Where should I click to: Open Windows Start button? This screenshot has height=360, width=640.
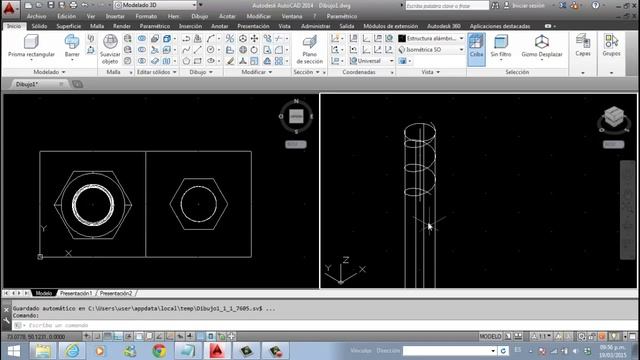(13, 351)
